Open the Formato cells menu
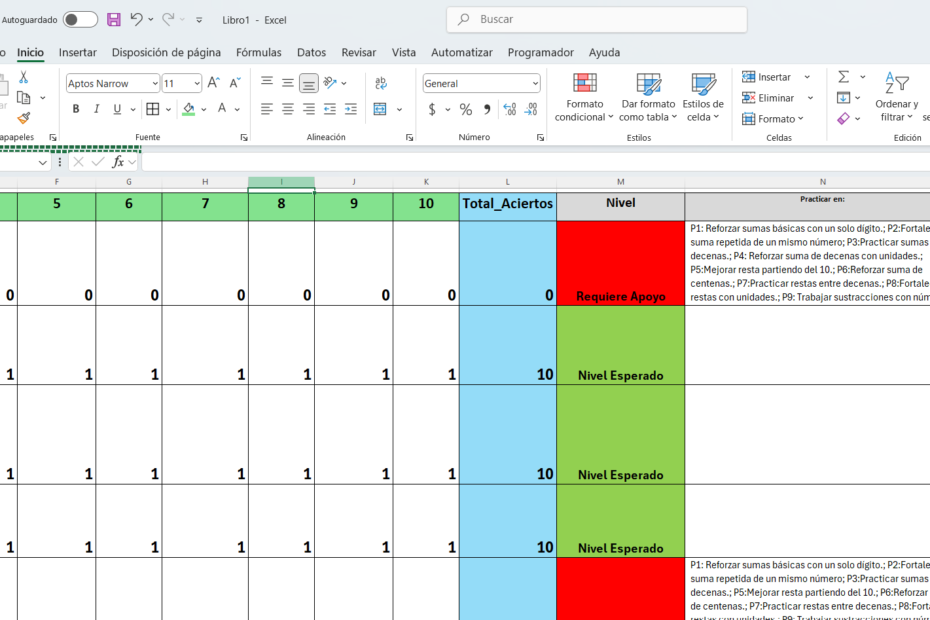This screenshot has height=620, width=930. pyautogui.click(x=773, y=119)
